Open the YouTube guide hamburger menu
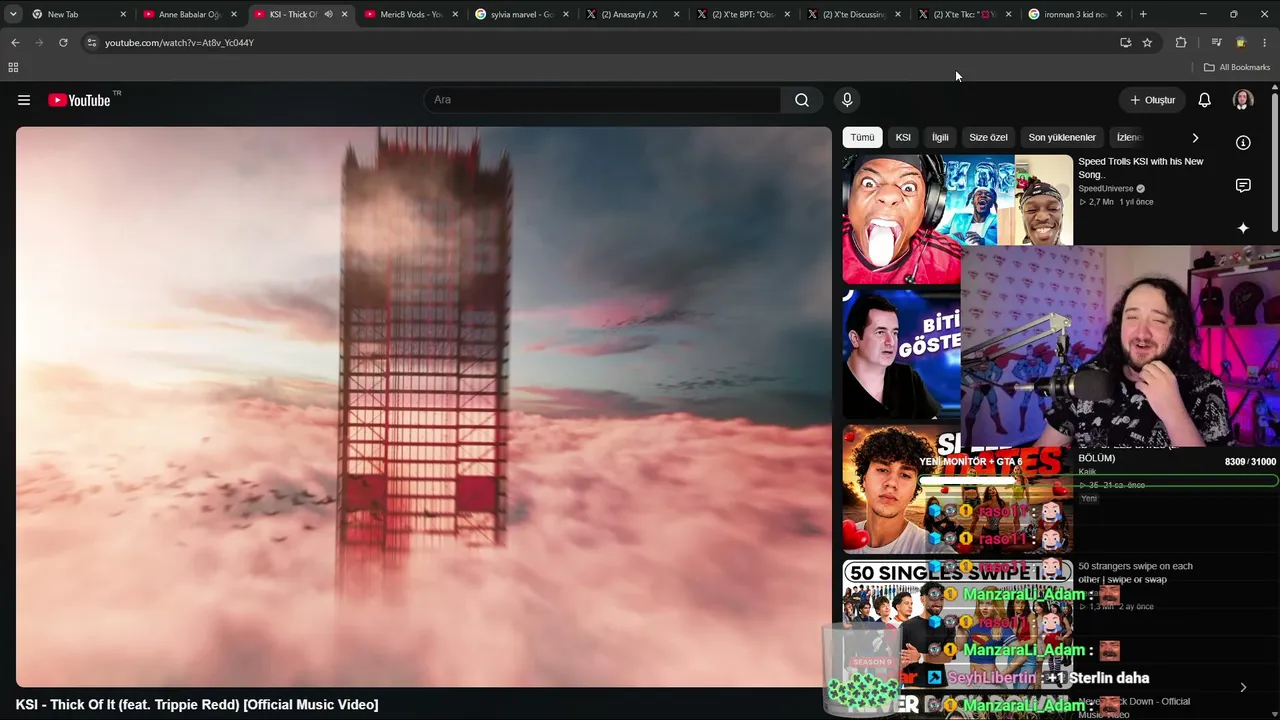 tap(24, 100)
